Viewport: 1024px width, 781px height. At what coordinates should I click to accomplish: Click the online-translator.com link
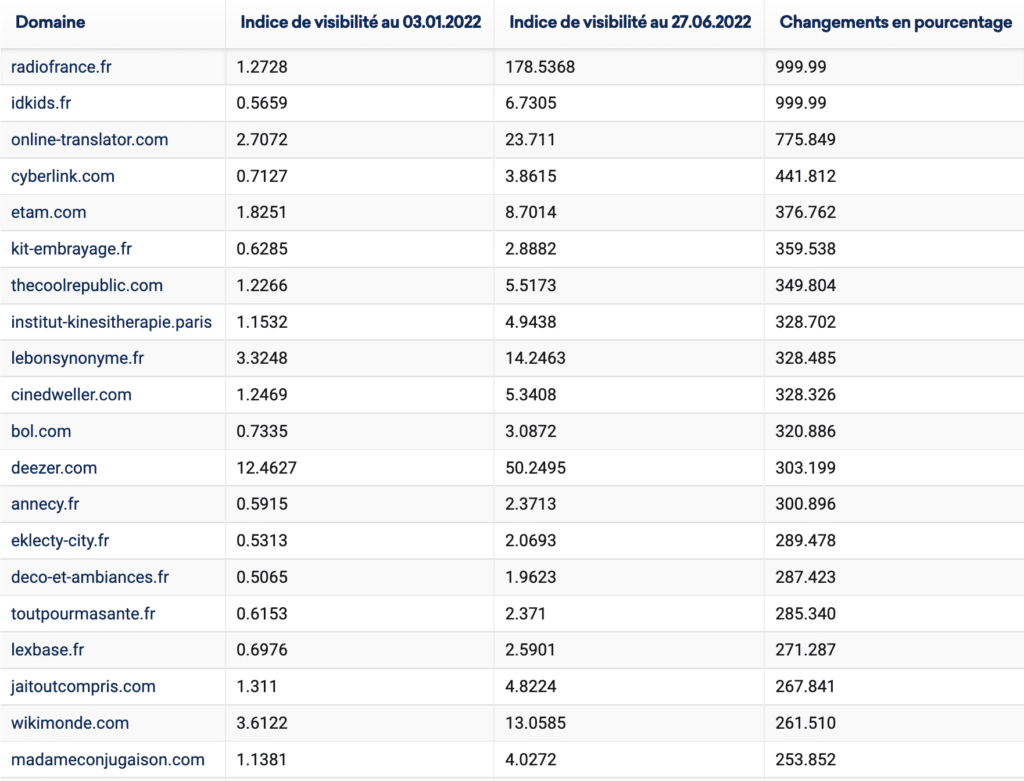[x=89, y=140]
